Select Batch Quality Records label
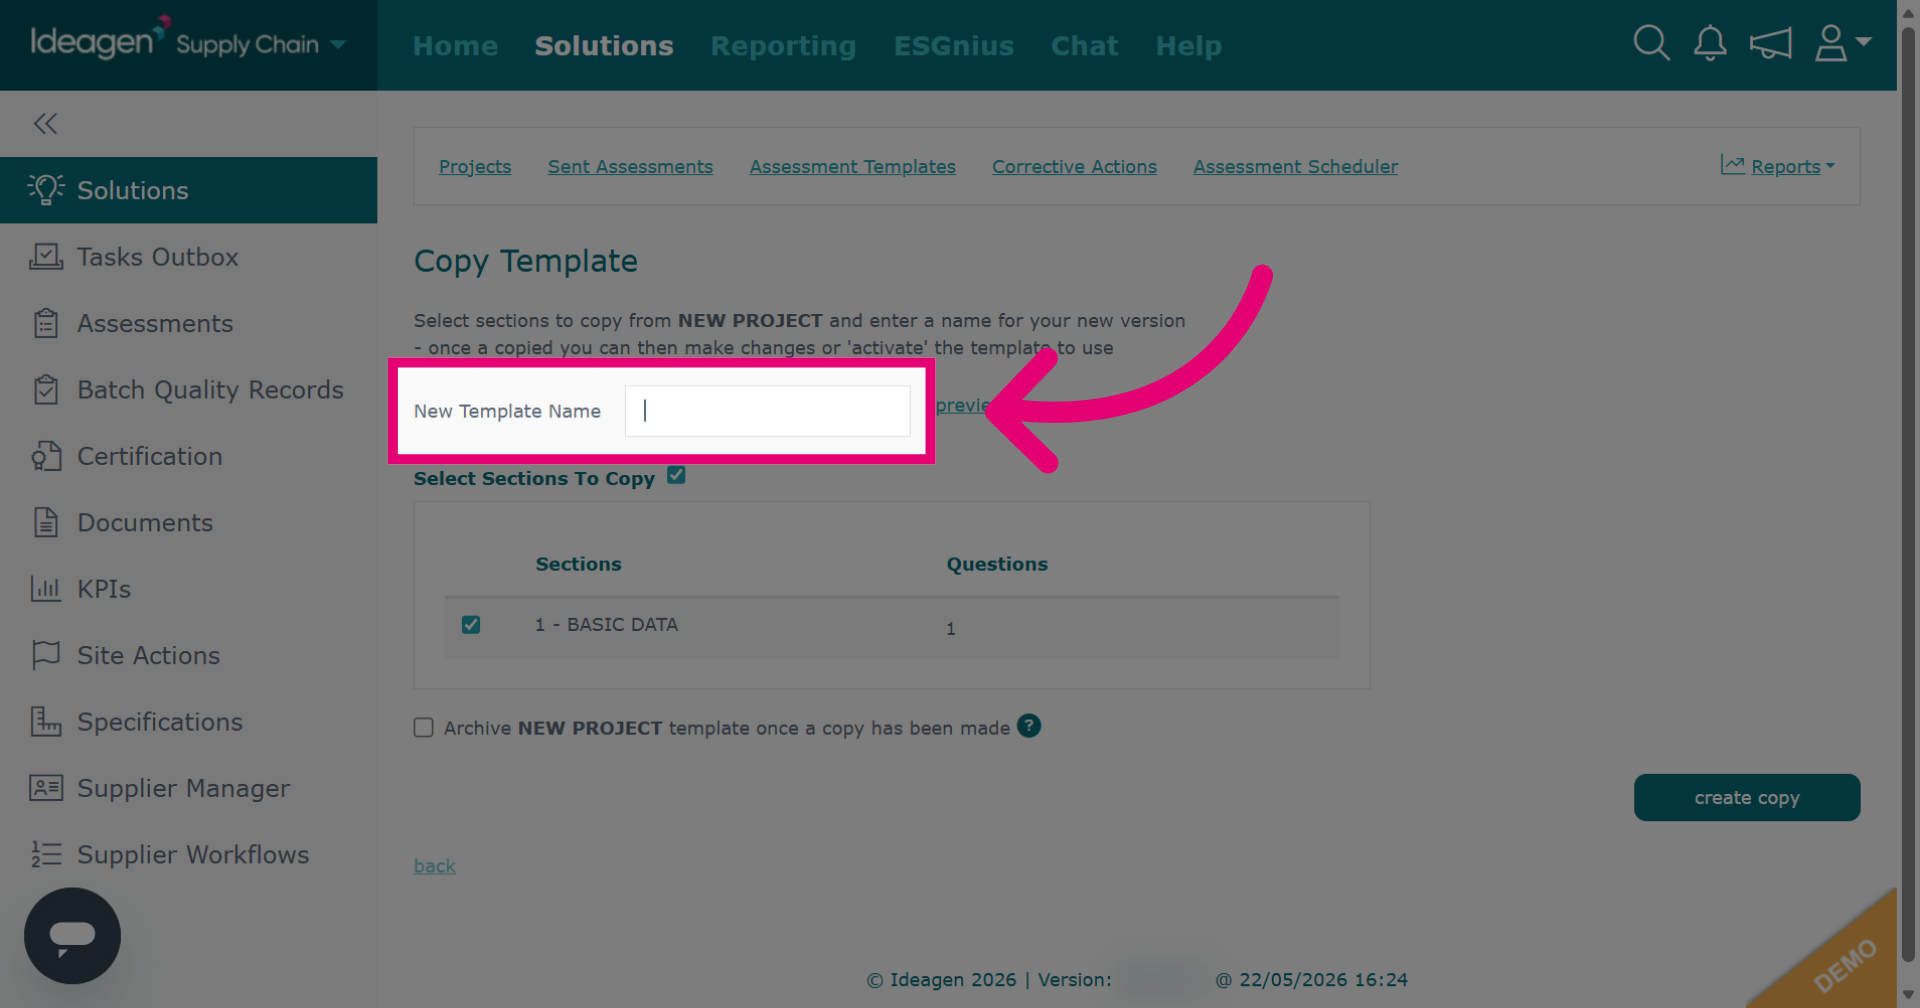 [210, 390]
